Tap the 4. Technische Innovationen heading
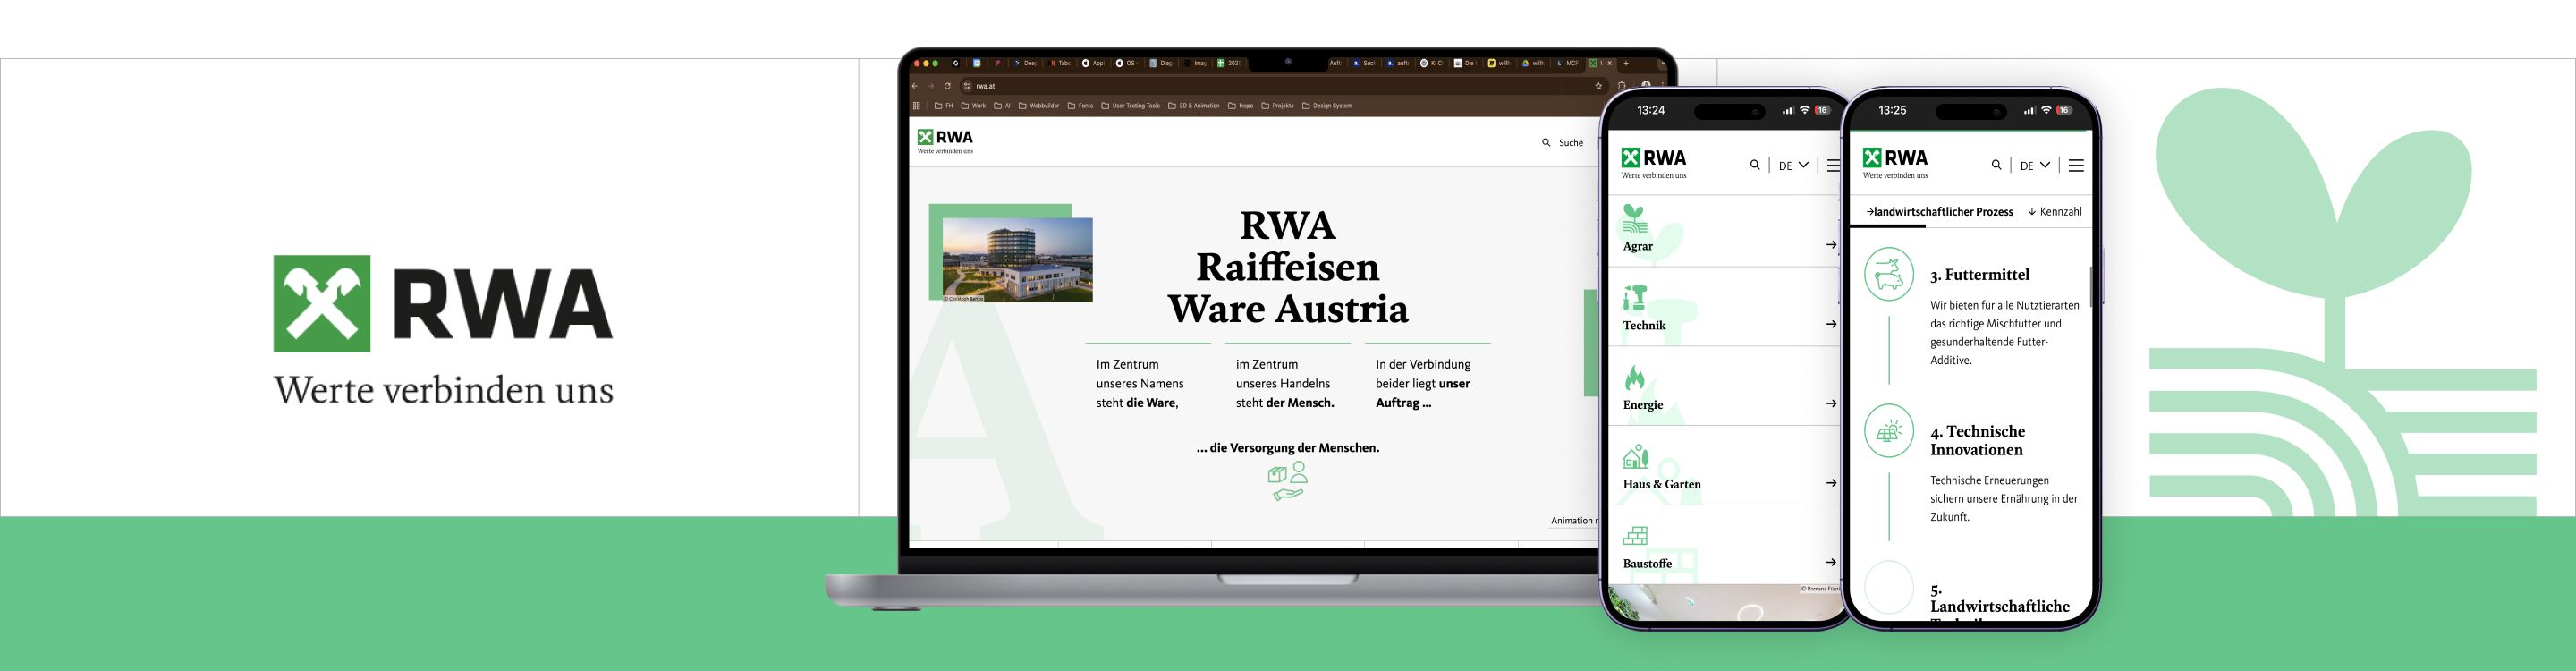The width and height of the screenshot is (2576, 671). (x=1977, y=440)
